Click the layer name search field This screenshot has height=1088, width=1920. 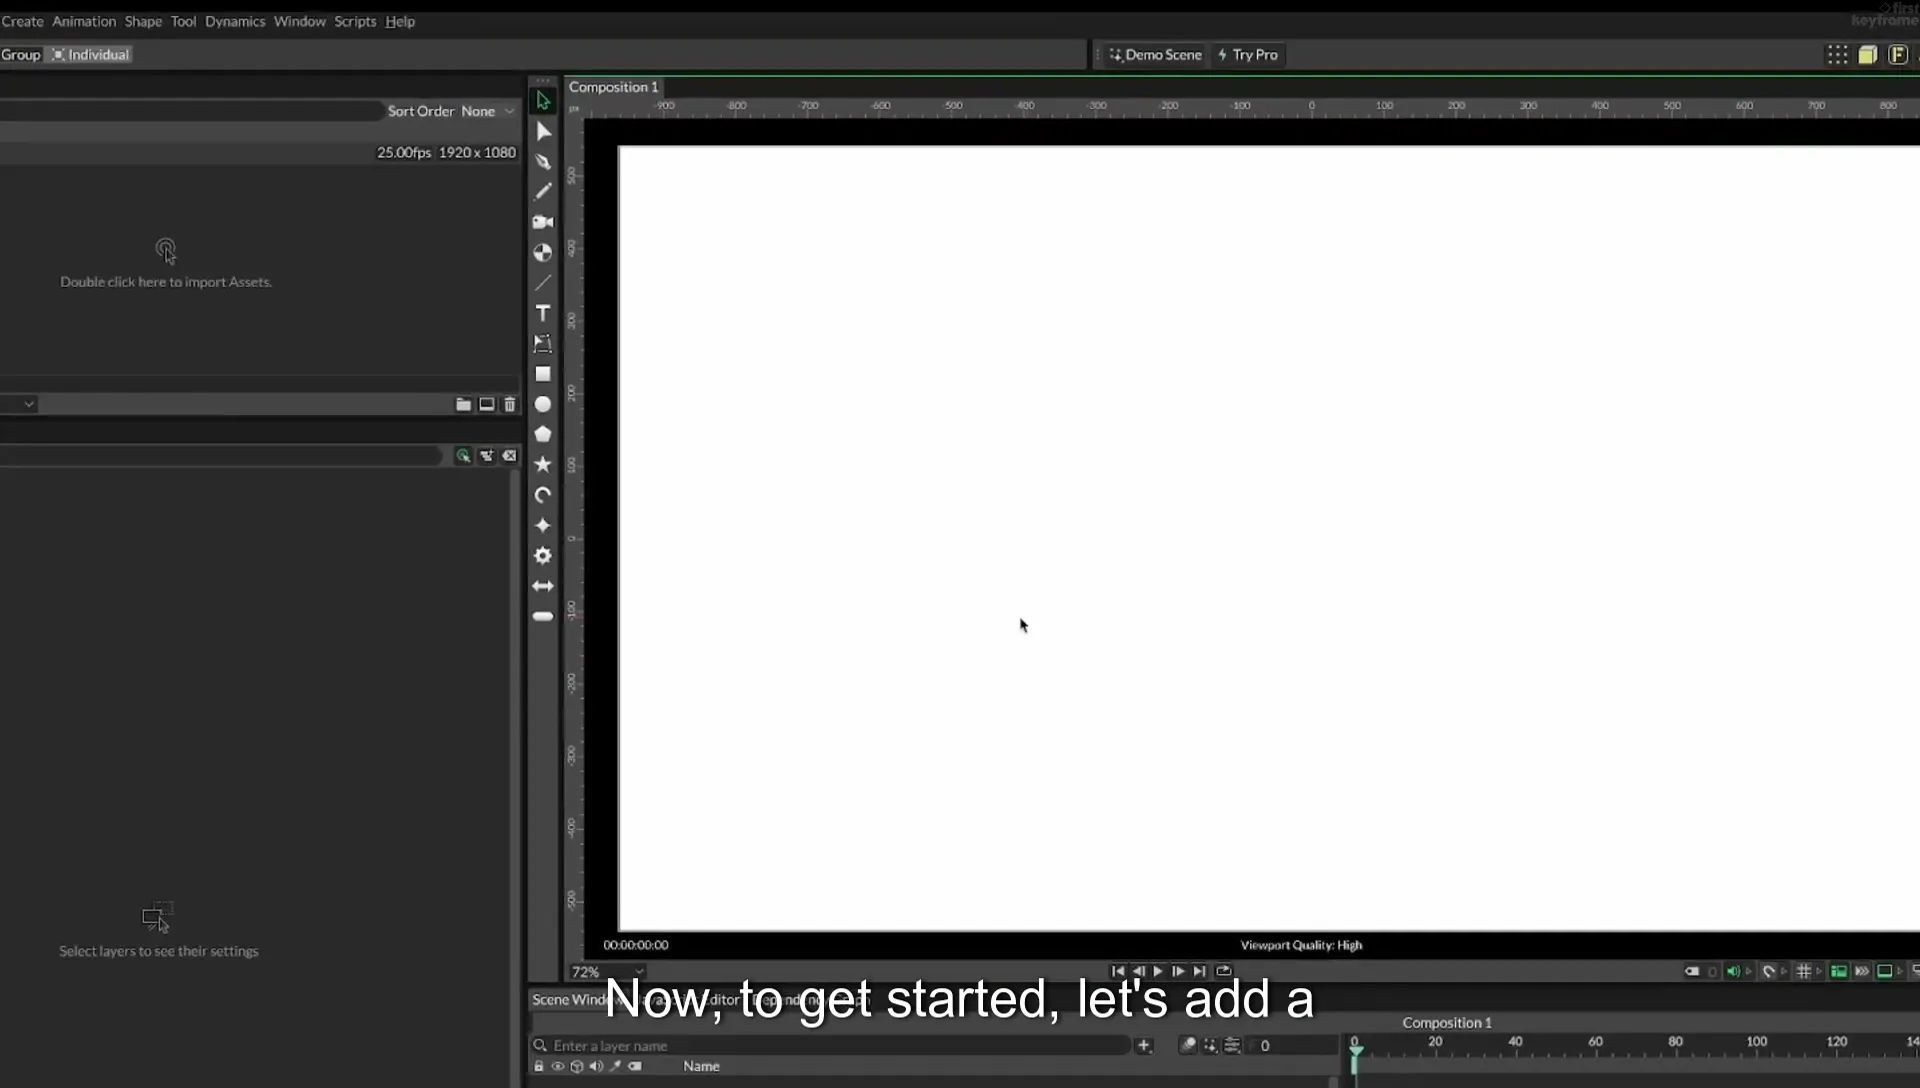[830, 1045]
